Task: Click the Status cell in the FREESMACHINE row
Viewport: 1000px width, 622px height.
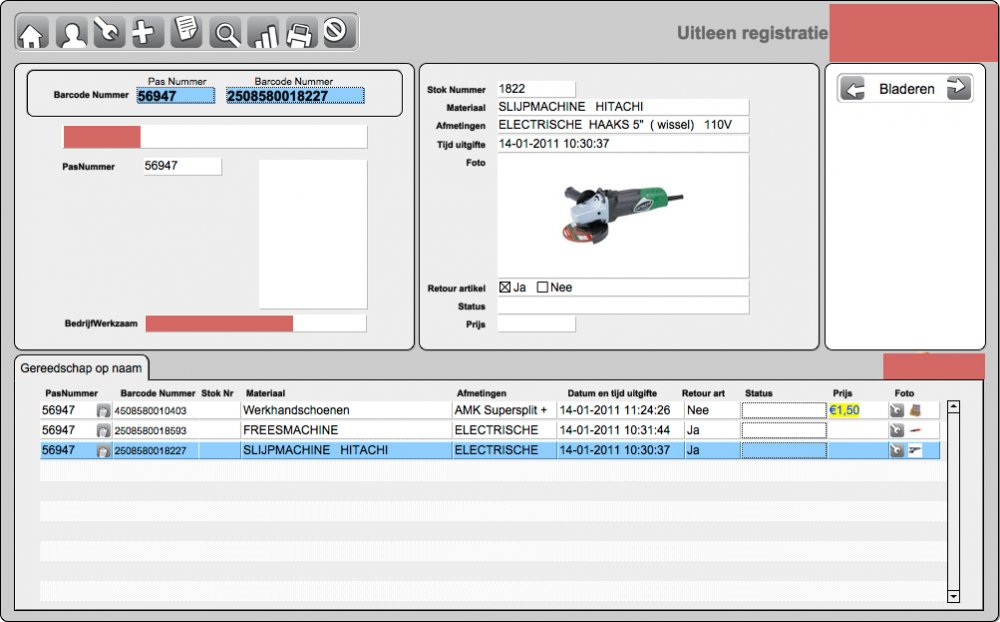Action: tap(784, 431)
